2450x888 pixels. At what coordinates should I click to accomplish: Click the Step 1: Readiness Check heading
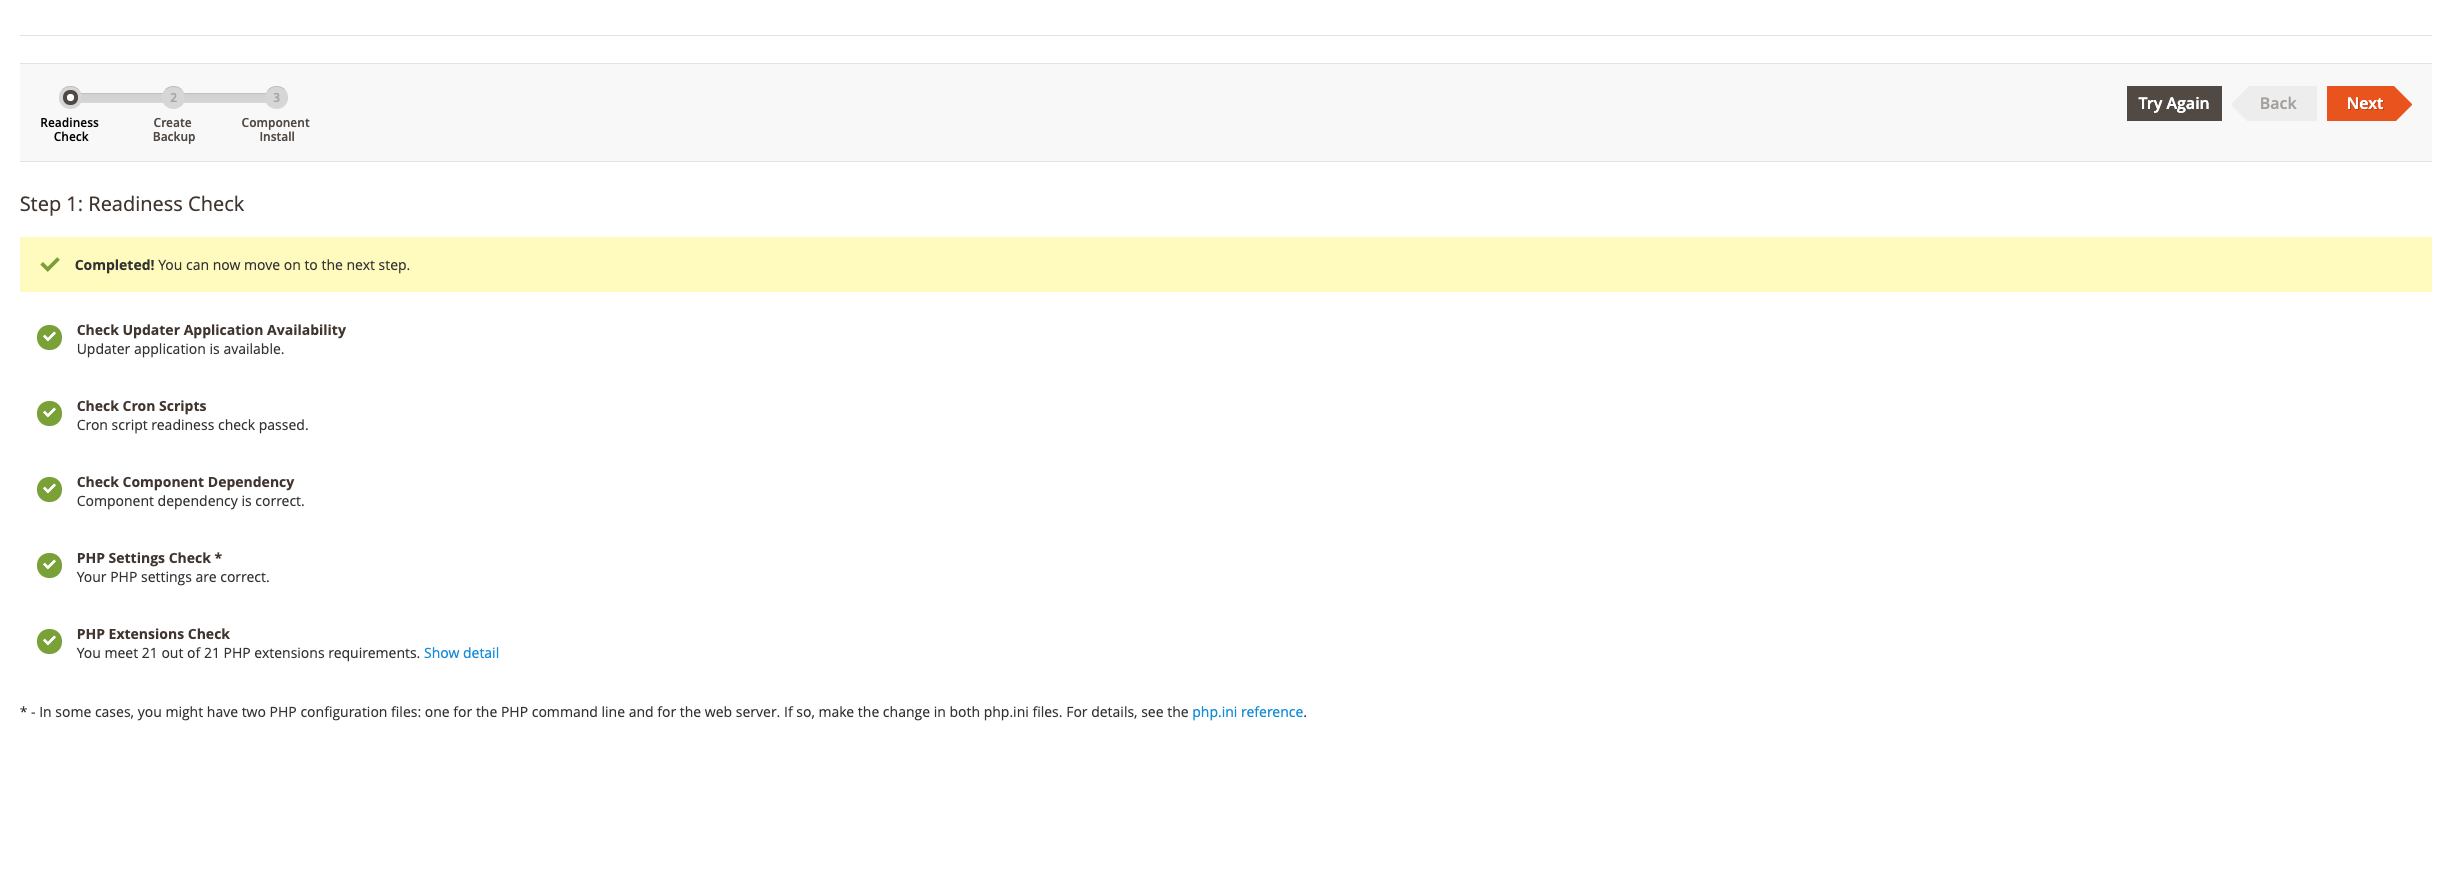point(132,204)
